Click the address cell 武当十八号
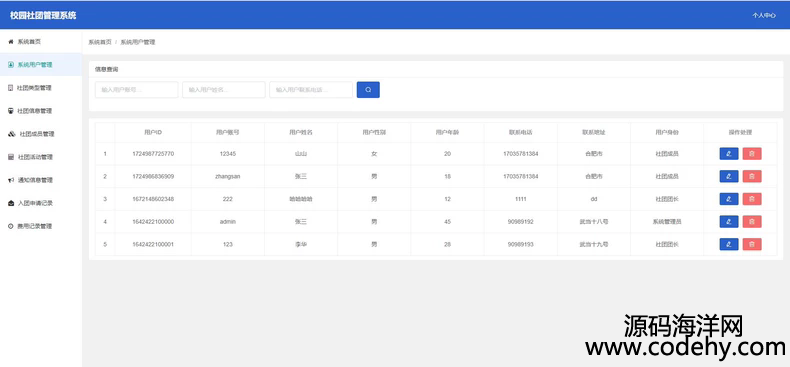 [x=594, y=222]
